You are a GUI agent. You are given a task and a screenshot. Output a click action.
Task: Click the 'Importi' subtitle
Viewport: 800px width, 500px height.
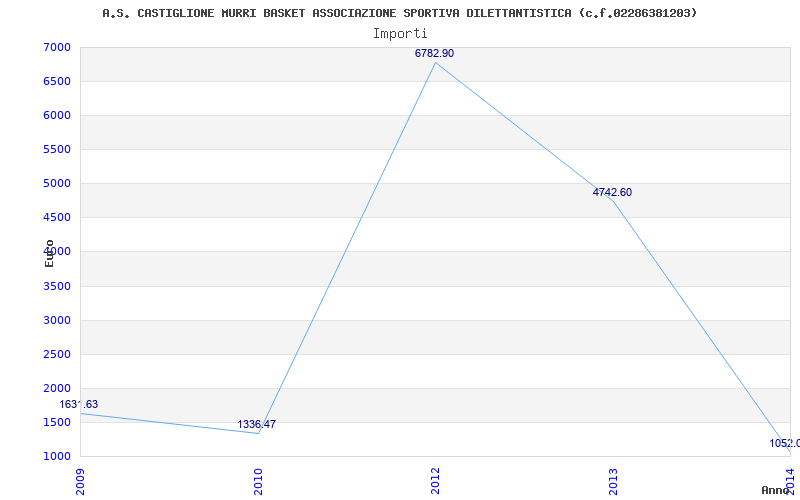[x=400, y=34]
